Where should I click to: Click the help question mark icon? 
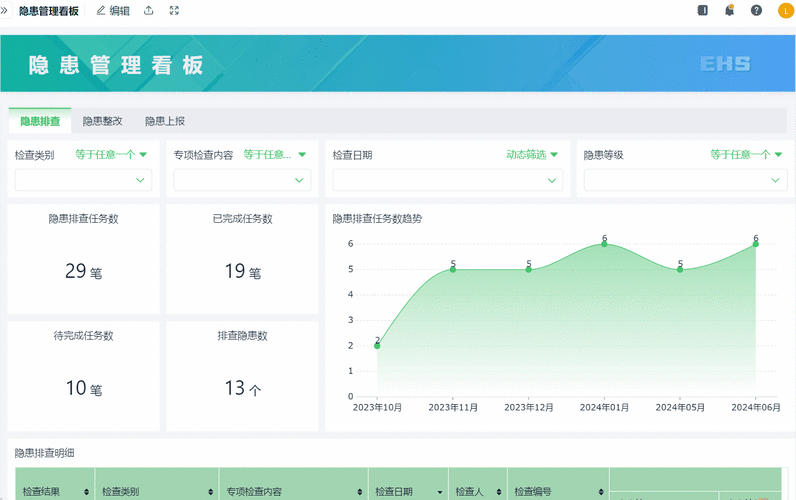click(x=756, y=10)
